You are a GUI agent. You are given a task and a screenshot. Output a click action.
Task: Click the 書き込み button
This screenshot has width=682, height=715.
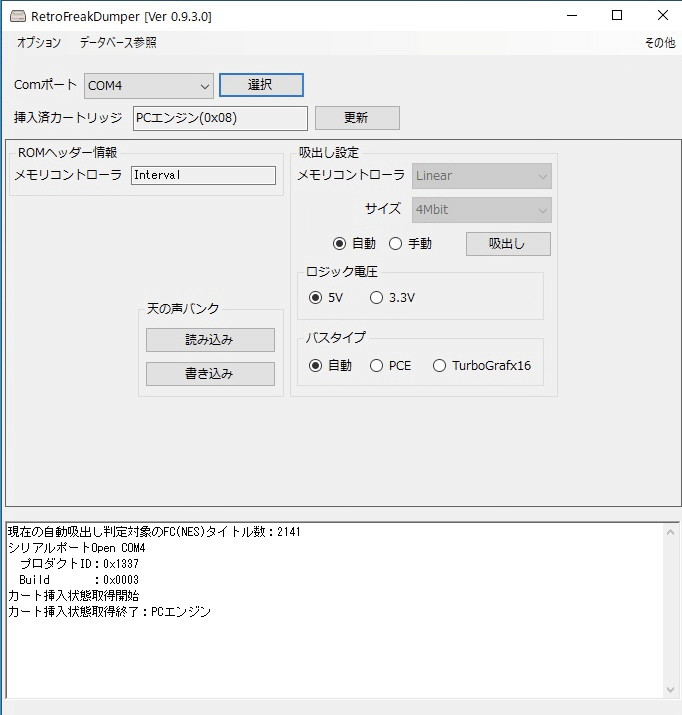pos(210,374)
